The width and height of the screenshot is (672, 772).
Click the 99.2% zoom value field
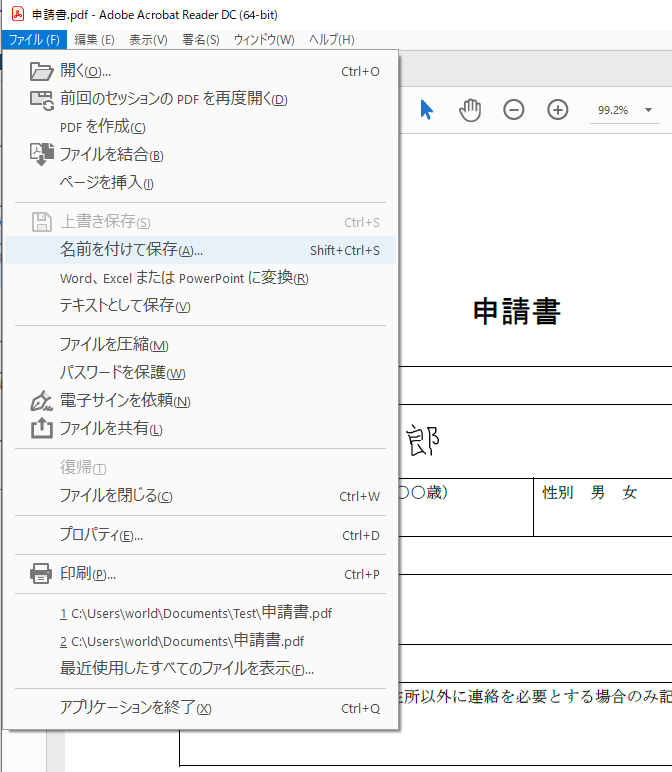[x=613, y=110]
